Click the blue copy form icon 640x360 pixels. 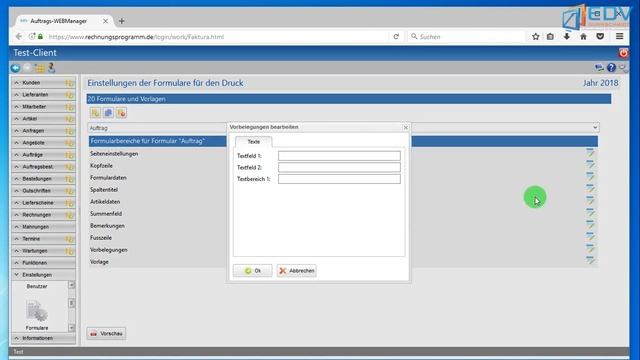[108, 113]
